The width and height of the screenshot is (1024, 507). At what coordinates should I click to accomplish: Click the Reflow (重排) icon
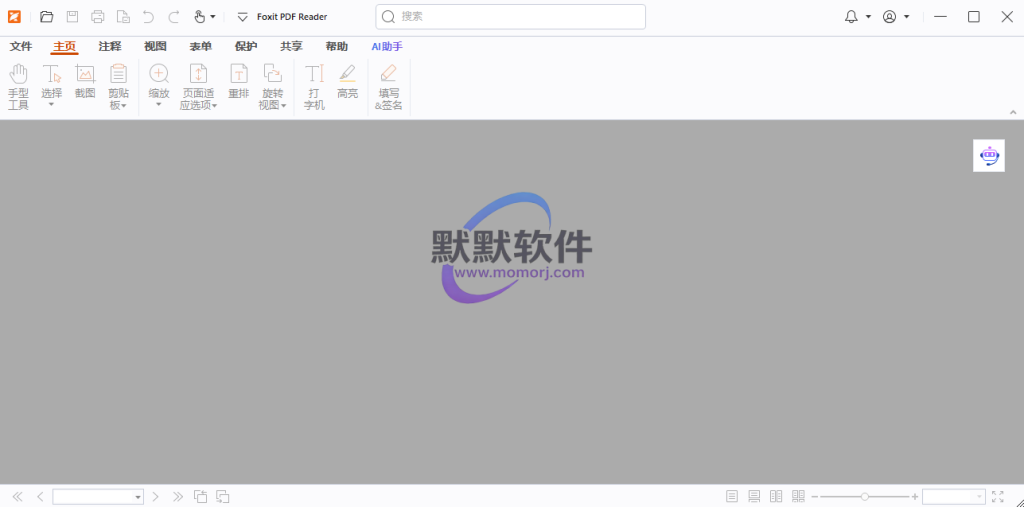pos(239,82)
